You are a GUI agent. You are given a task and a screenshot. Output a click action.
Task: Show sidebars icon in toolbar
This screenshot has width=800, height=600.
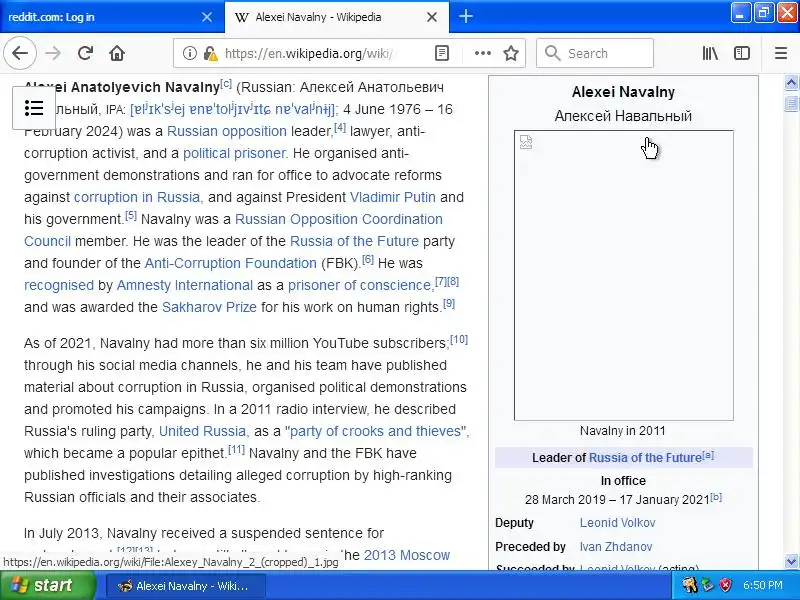pyautogui.click(x=741, y=53)
